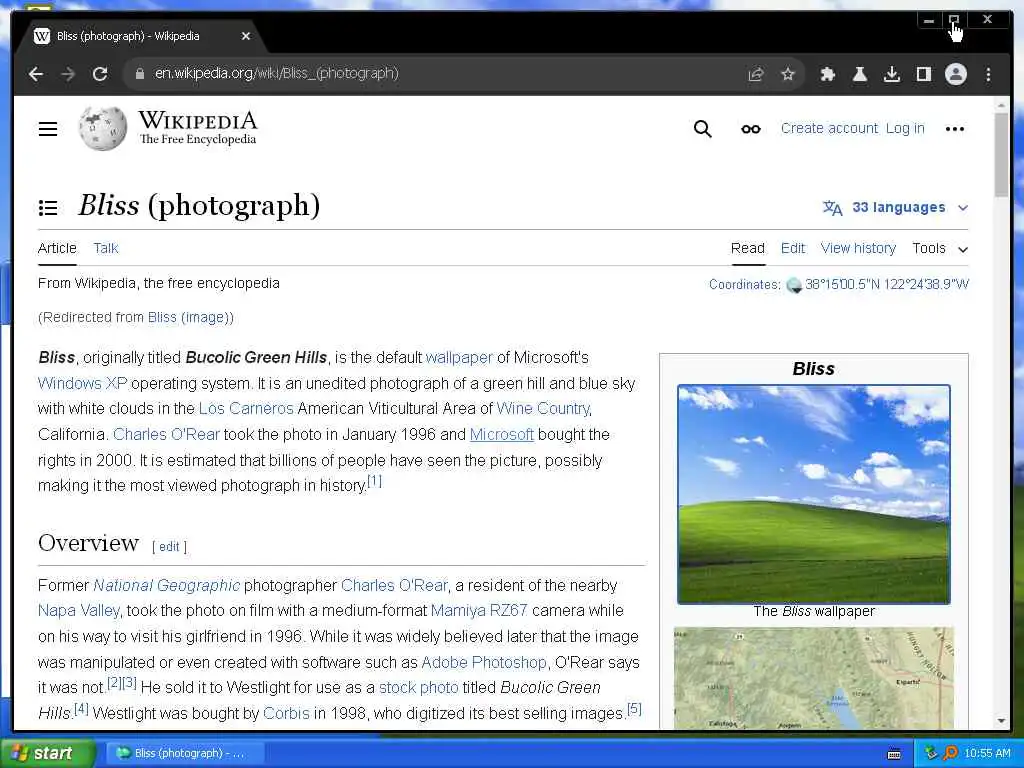The height and width of the screenshot is (768, 1024).
Task: Open Chrome Labs flask icon
Action: (859, 74)
